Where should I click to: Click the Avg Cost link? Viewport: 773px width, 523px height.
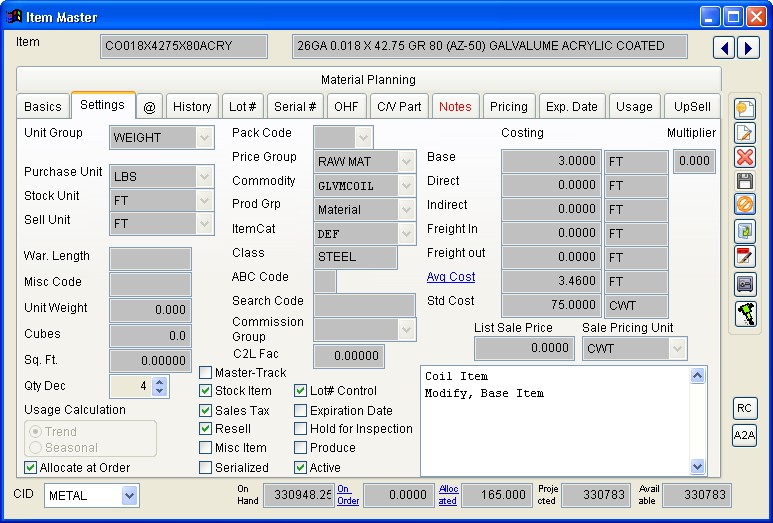(x=451, y=277)
